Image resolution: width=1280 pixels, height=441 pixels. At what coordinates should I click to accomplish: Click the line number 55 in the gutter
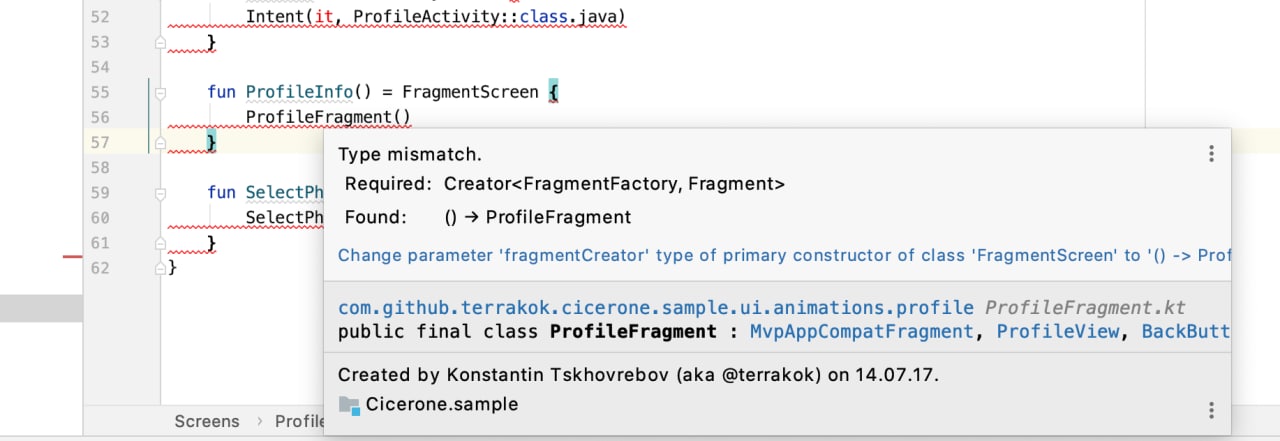99,92
